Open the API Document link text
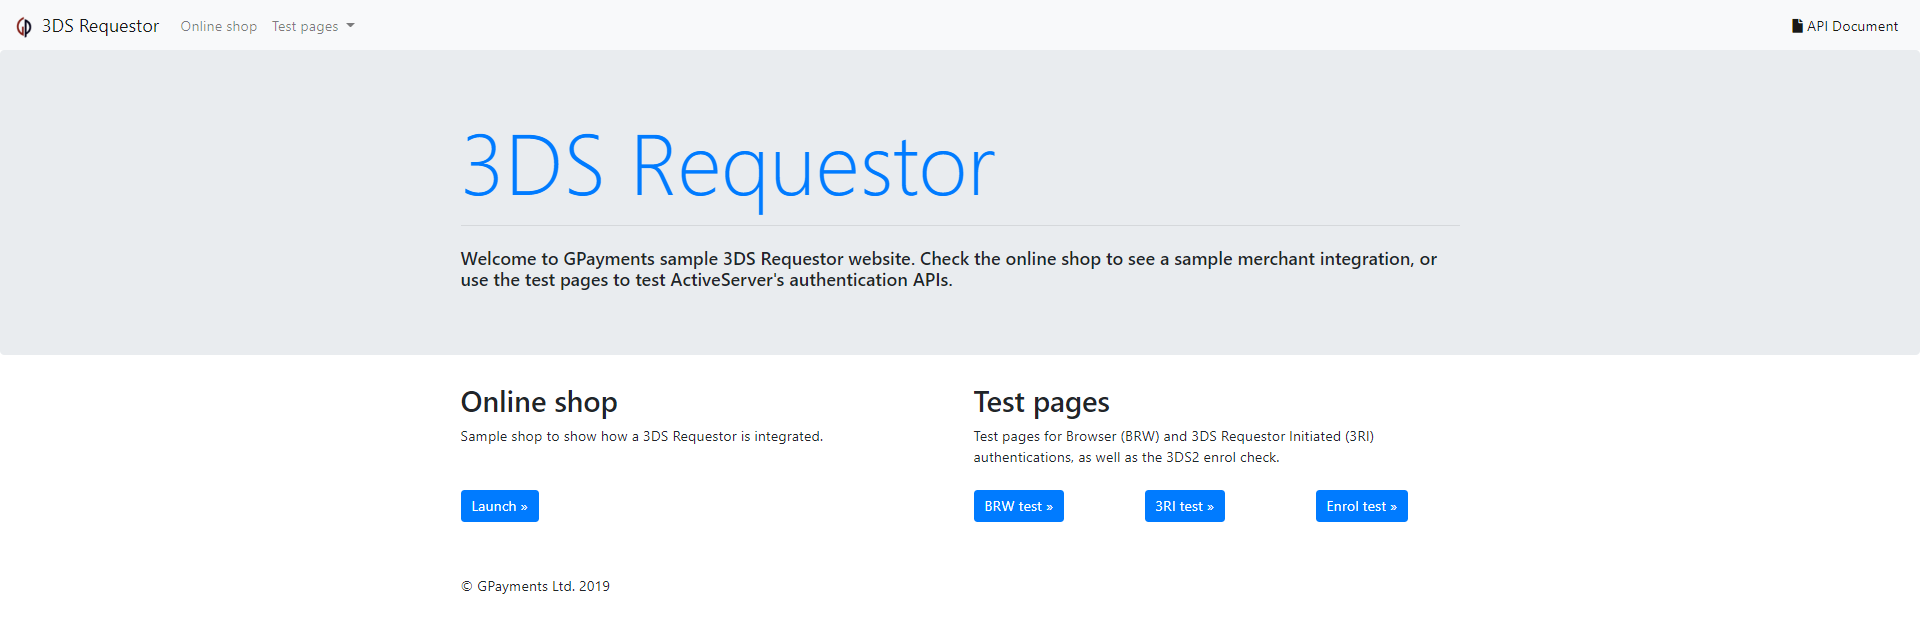The image size is (1920, 618). click(1852, 26)
